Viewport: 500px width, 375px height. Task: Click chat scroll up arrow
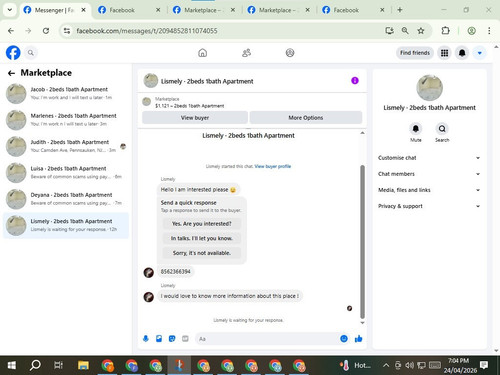pyautogui.click(x=362, y=133)
